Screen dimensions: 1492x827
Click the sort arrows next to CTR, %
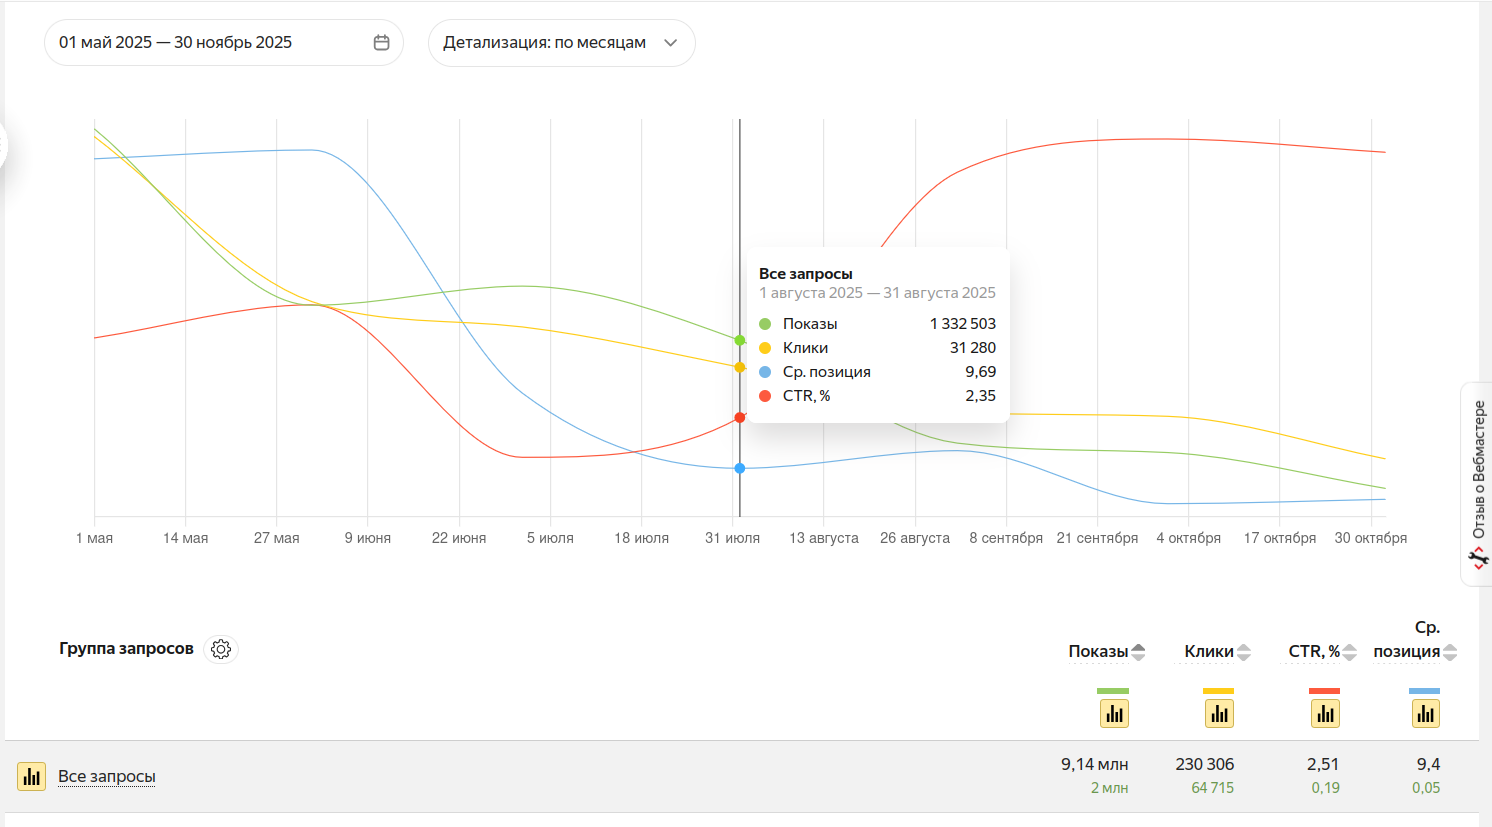pyautogui.click(x=1350, y=652)
